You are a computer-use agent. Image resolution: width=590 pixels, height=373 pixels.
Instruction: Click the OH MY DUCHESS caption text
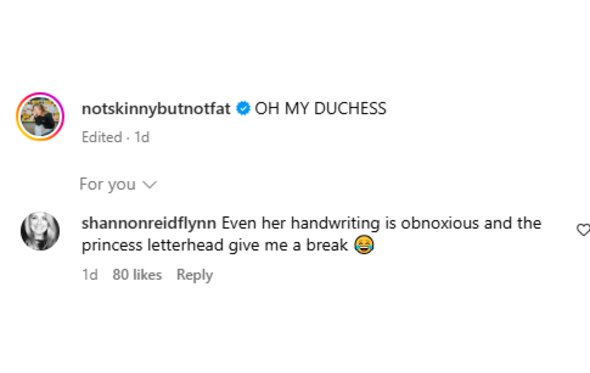pyautogui.click(x=320, y=109)
